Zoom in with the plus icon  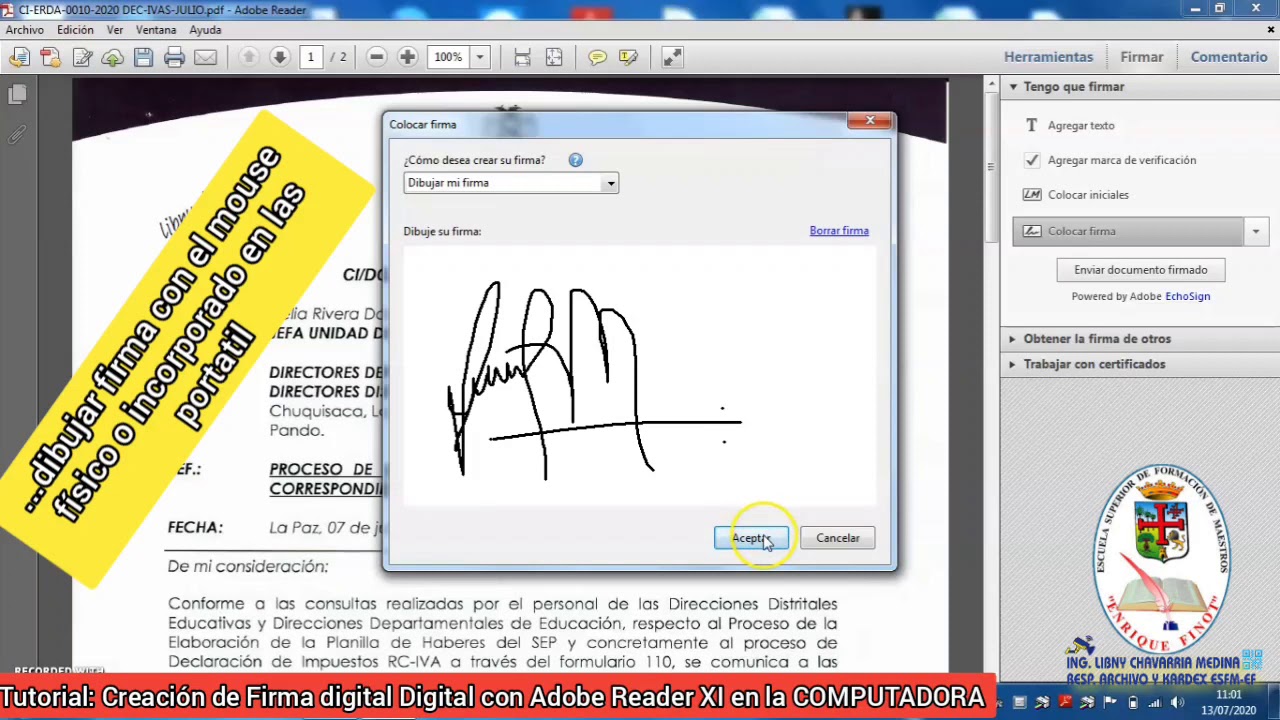(408, 57)
